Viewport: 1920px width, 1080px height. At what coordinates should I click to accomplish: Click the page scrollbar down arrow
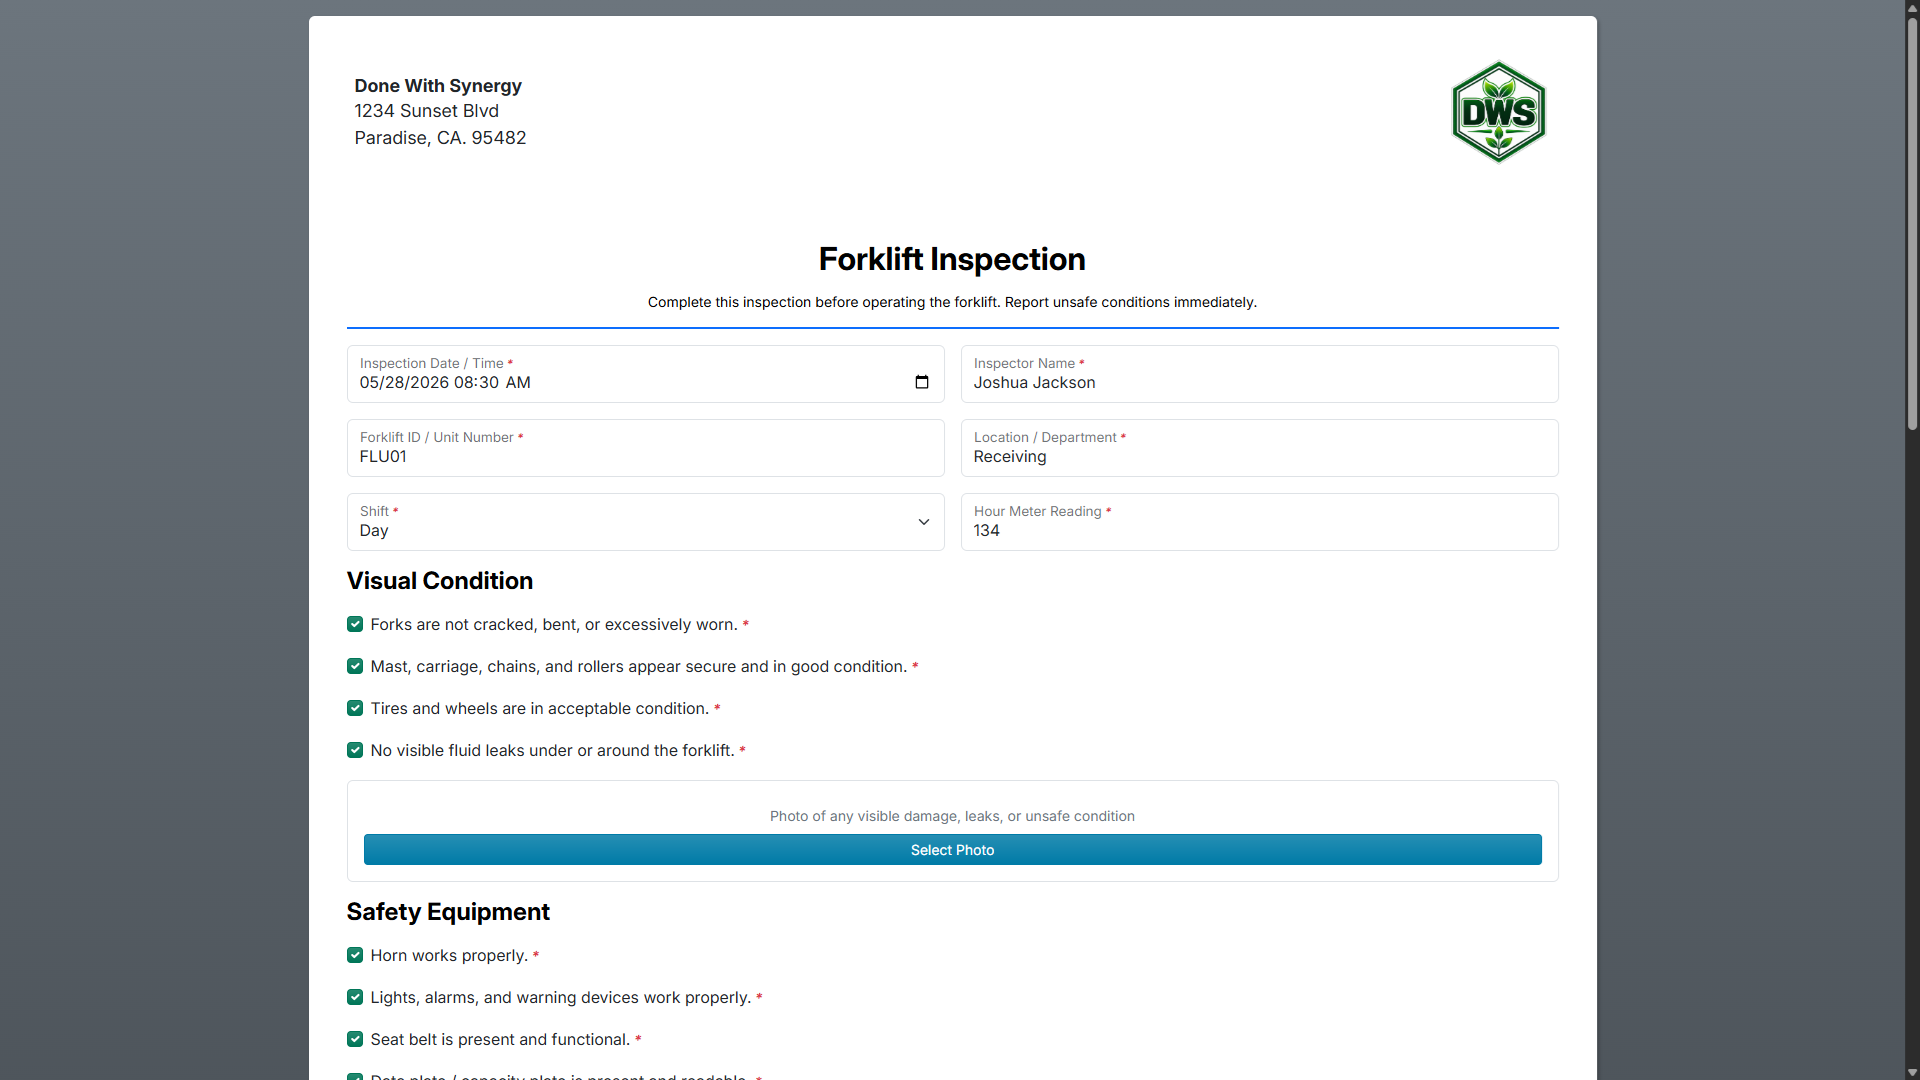click(x=1912, y=1072)
